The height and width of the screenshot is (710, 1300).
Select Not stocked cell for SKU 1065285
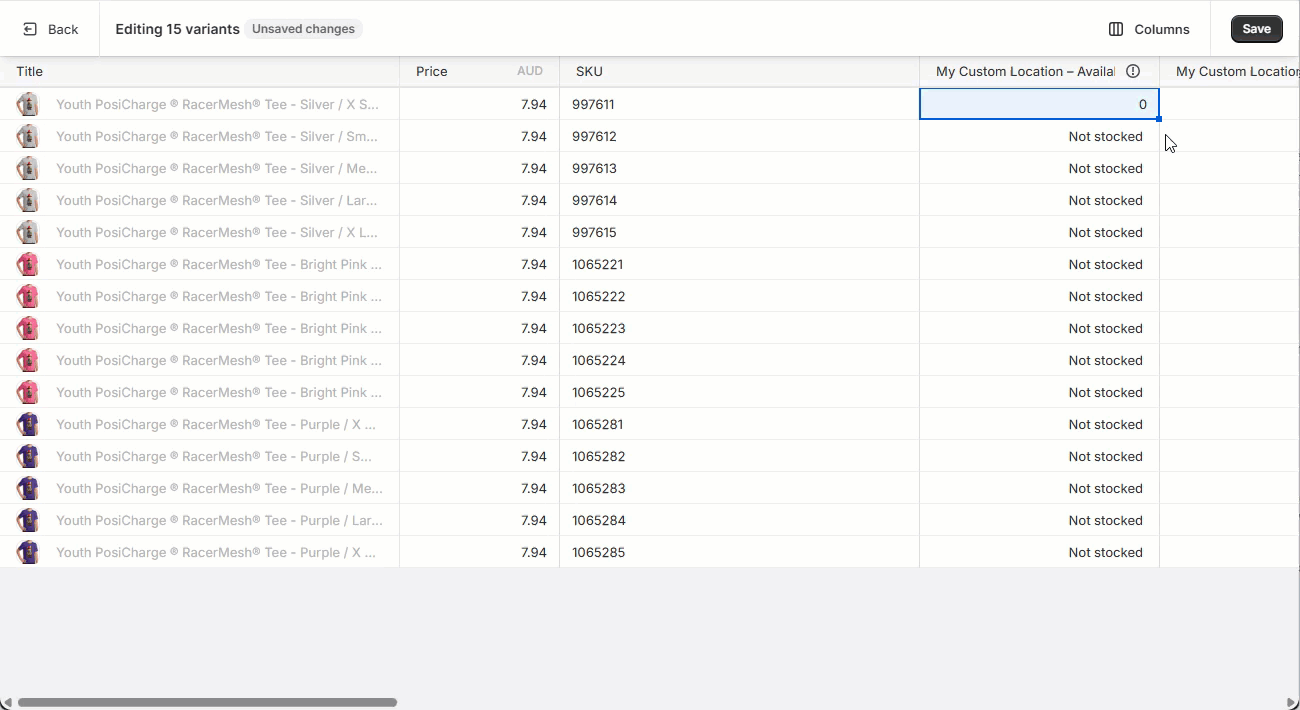[x=1040, y=552]
